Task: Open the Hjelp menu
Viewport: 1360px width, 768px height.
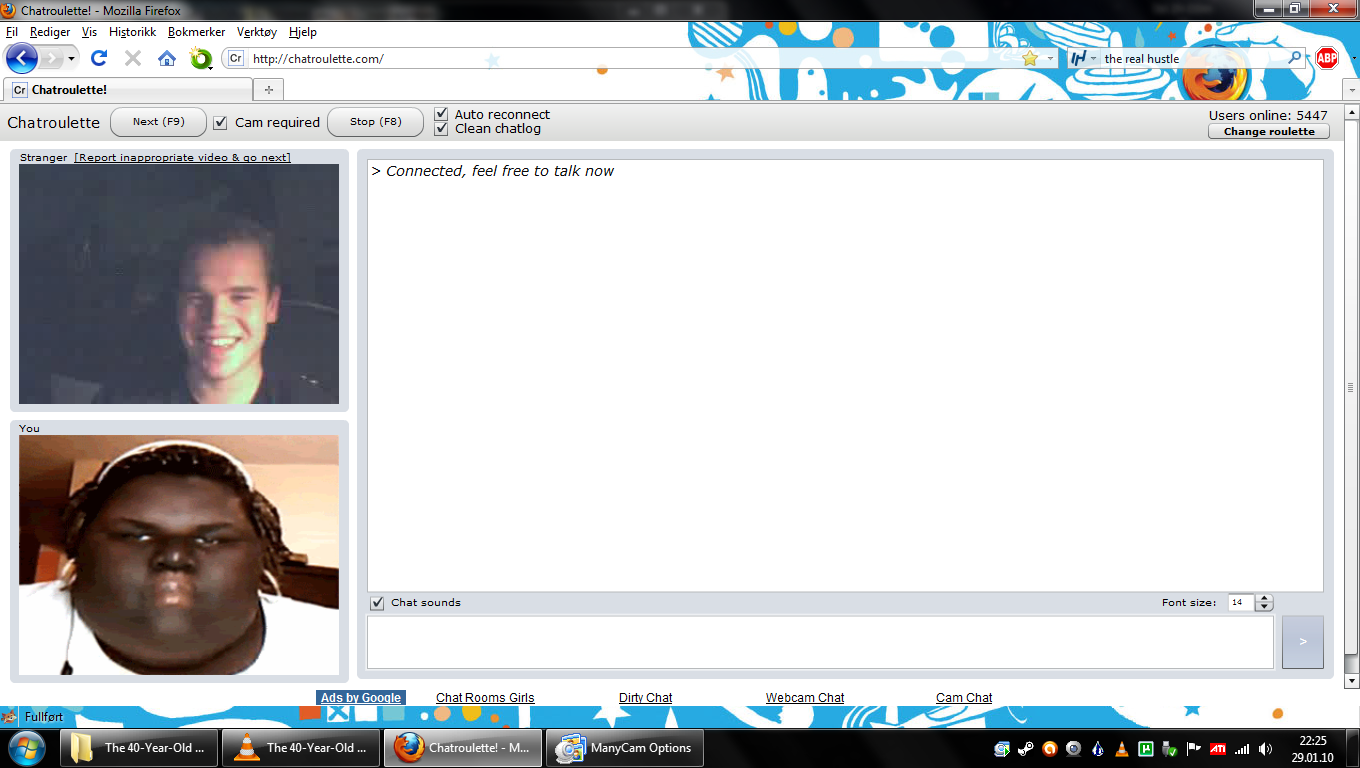Action: tap(303, 32)
